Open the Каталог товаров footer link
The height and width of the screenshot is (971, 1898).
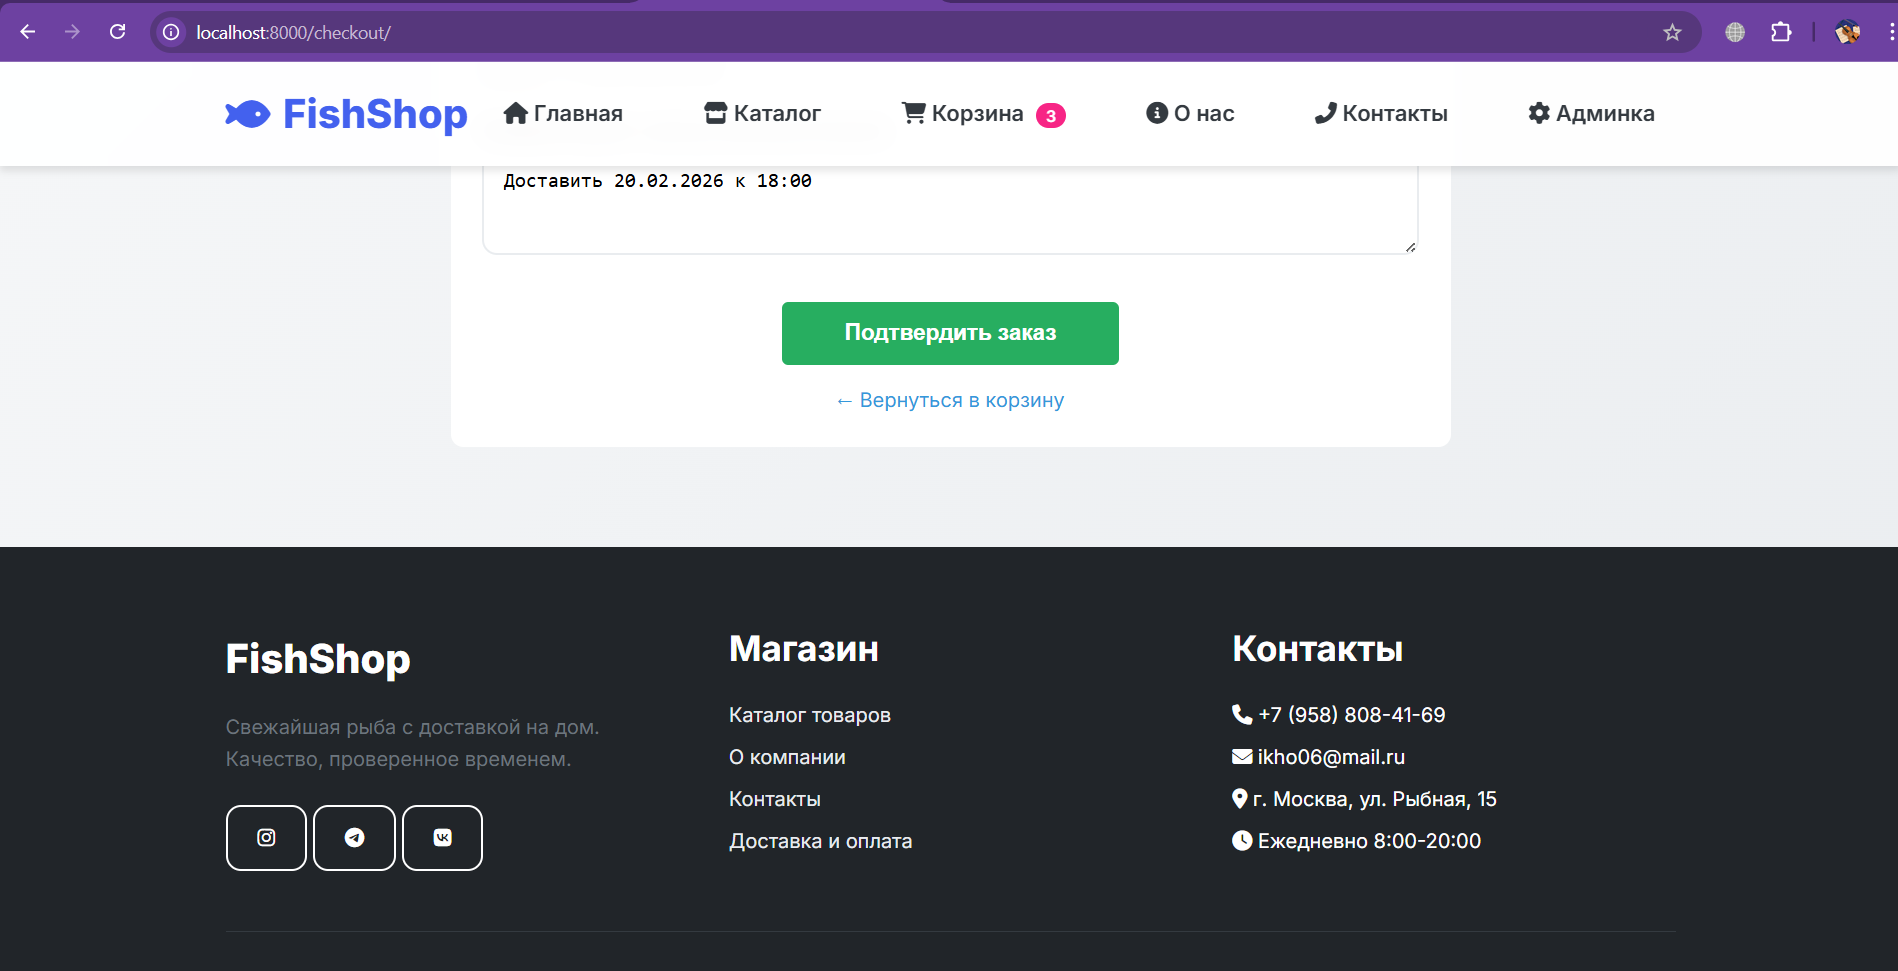[x=809, y=714]
